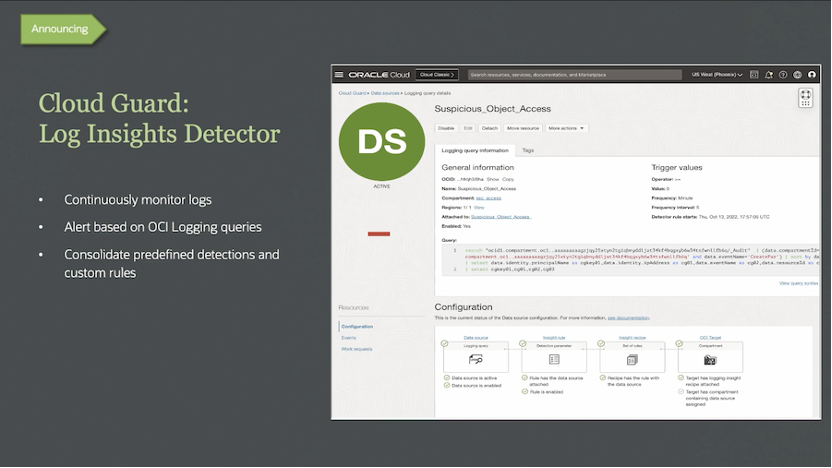Open the OCI Target link above diagram
Viewport: 832px width, 468px height.
point(710,337)
